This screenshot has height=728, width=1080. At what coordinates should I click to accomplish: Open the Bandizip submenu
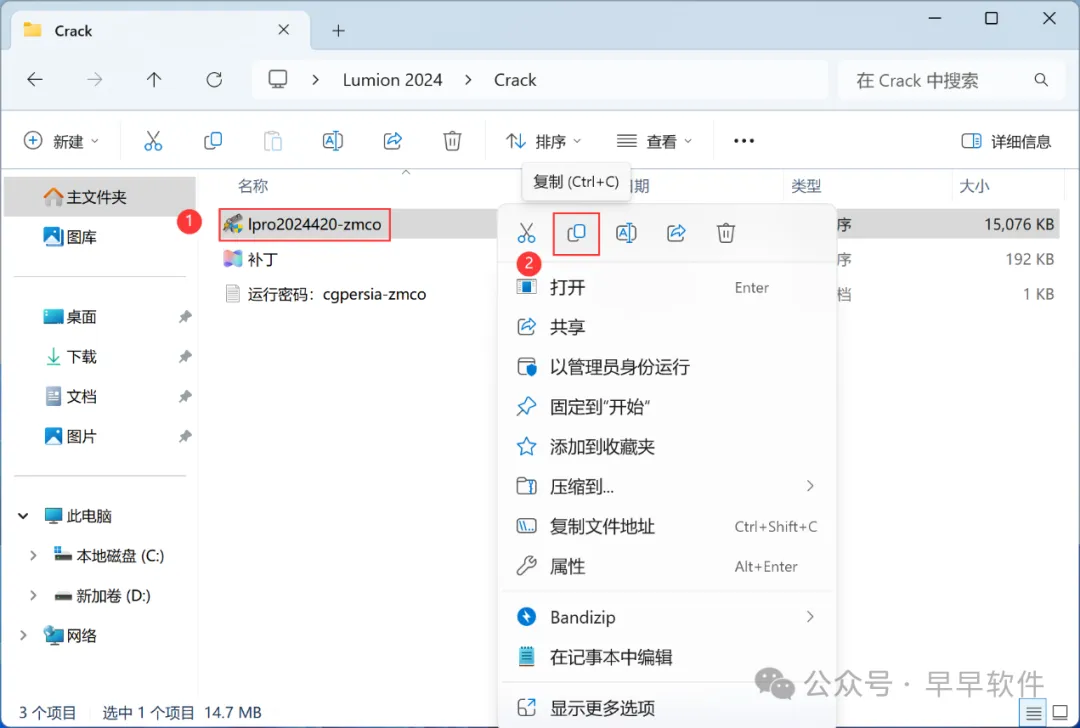coord(667,617)
